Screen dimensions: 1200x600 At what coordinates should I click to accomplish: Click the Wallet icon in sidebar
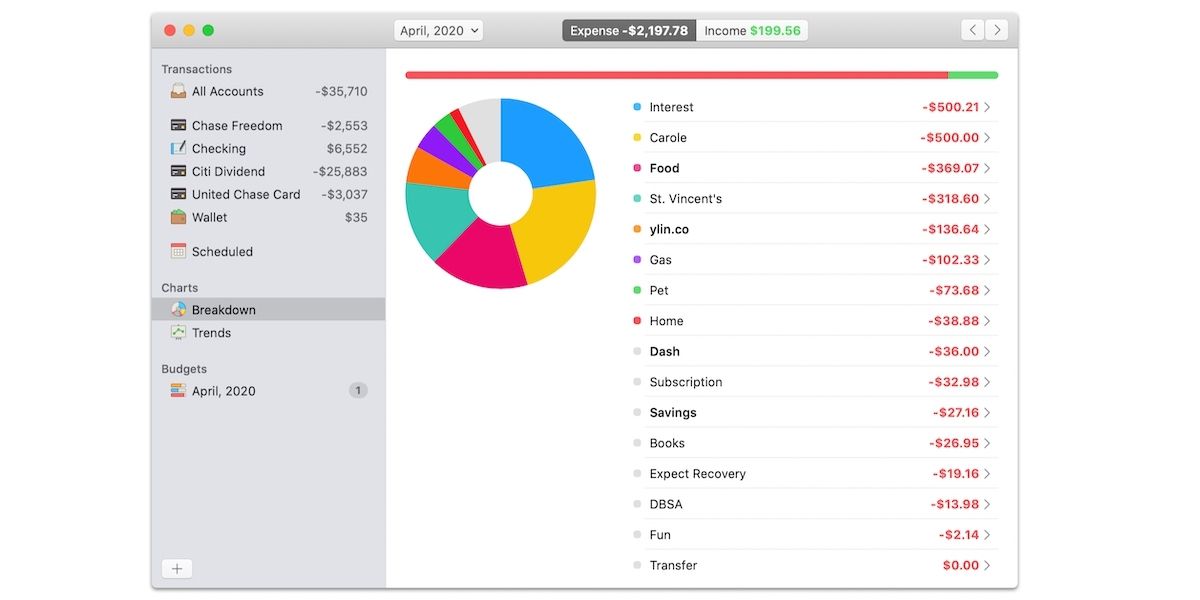178,217
